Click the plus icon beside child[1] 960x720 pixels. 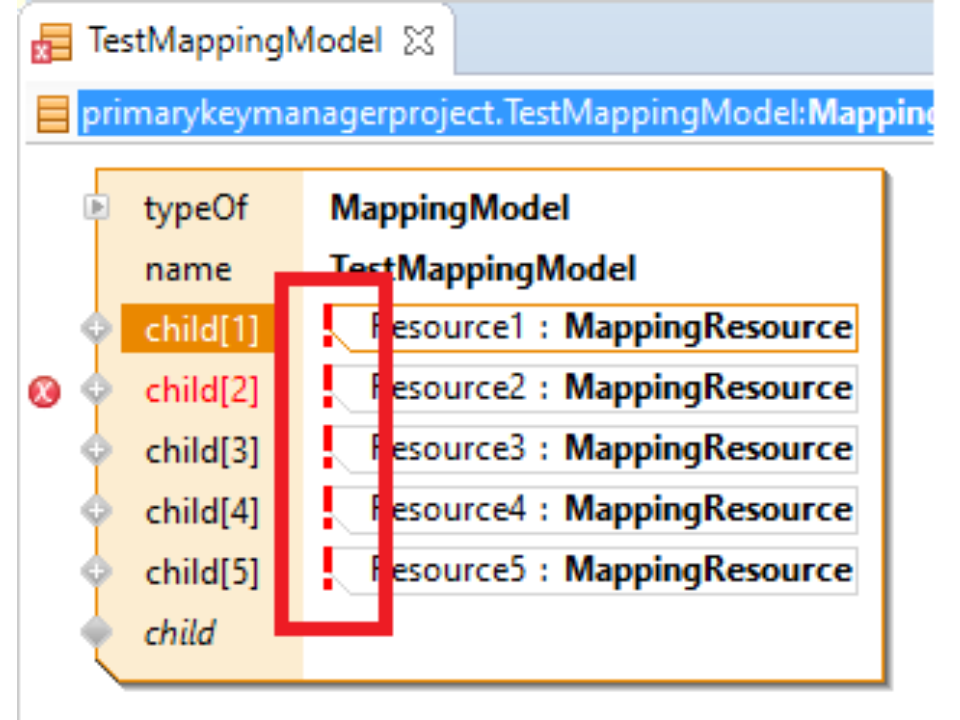(97, 329)
